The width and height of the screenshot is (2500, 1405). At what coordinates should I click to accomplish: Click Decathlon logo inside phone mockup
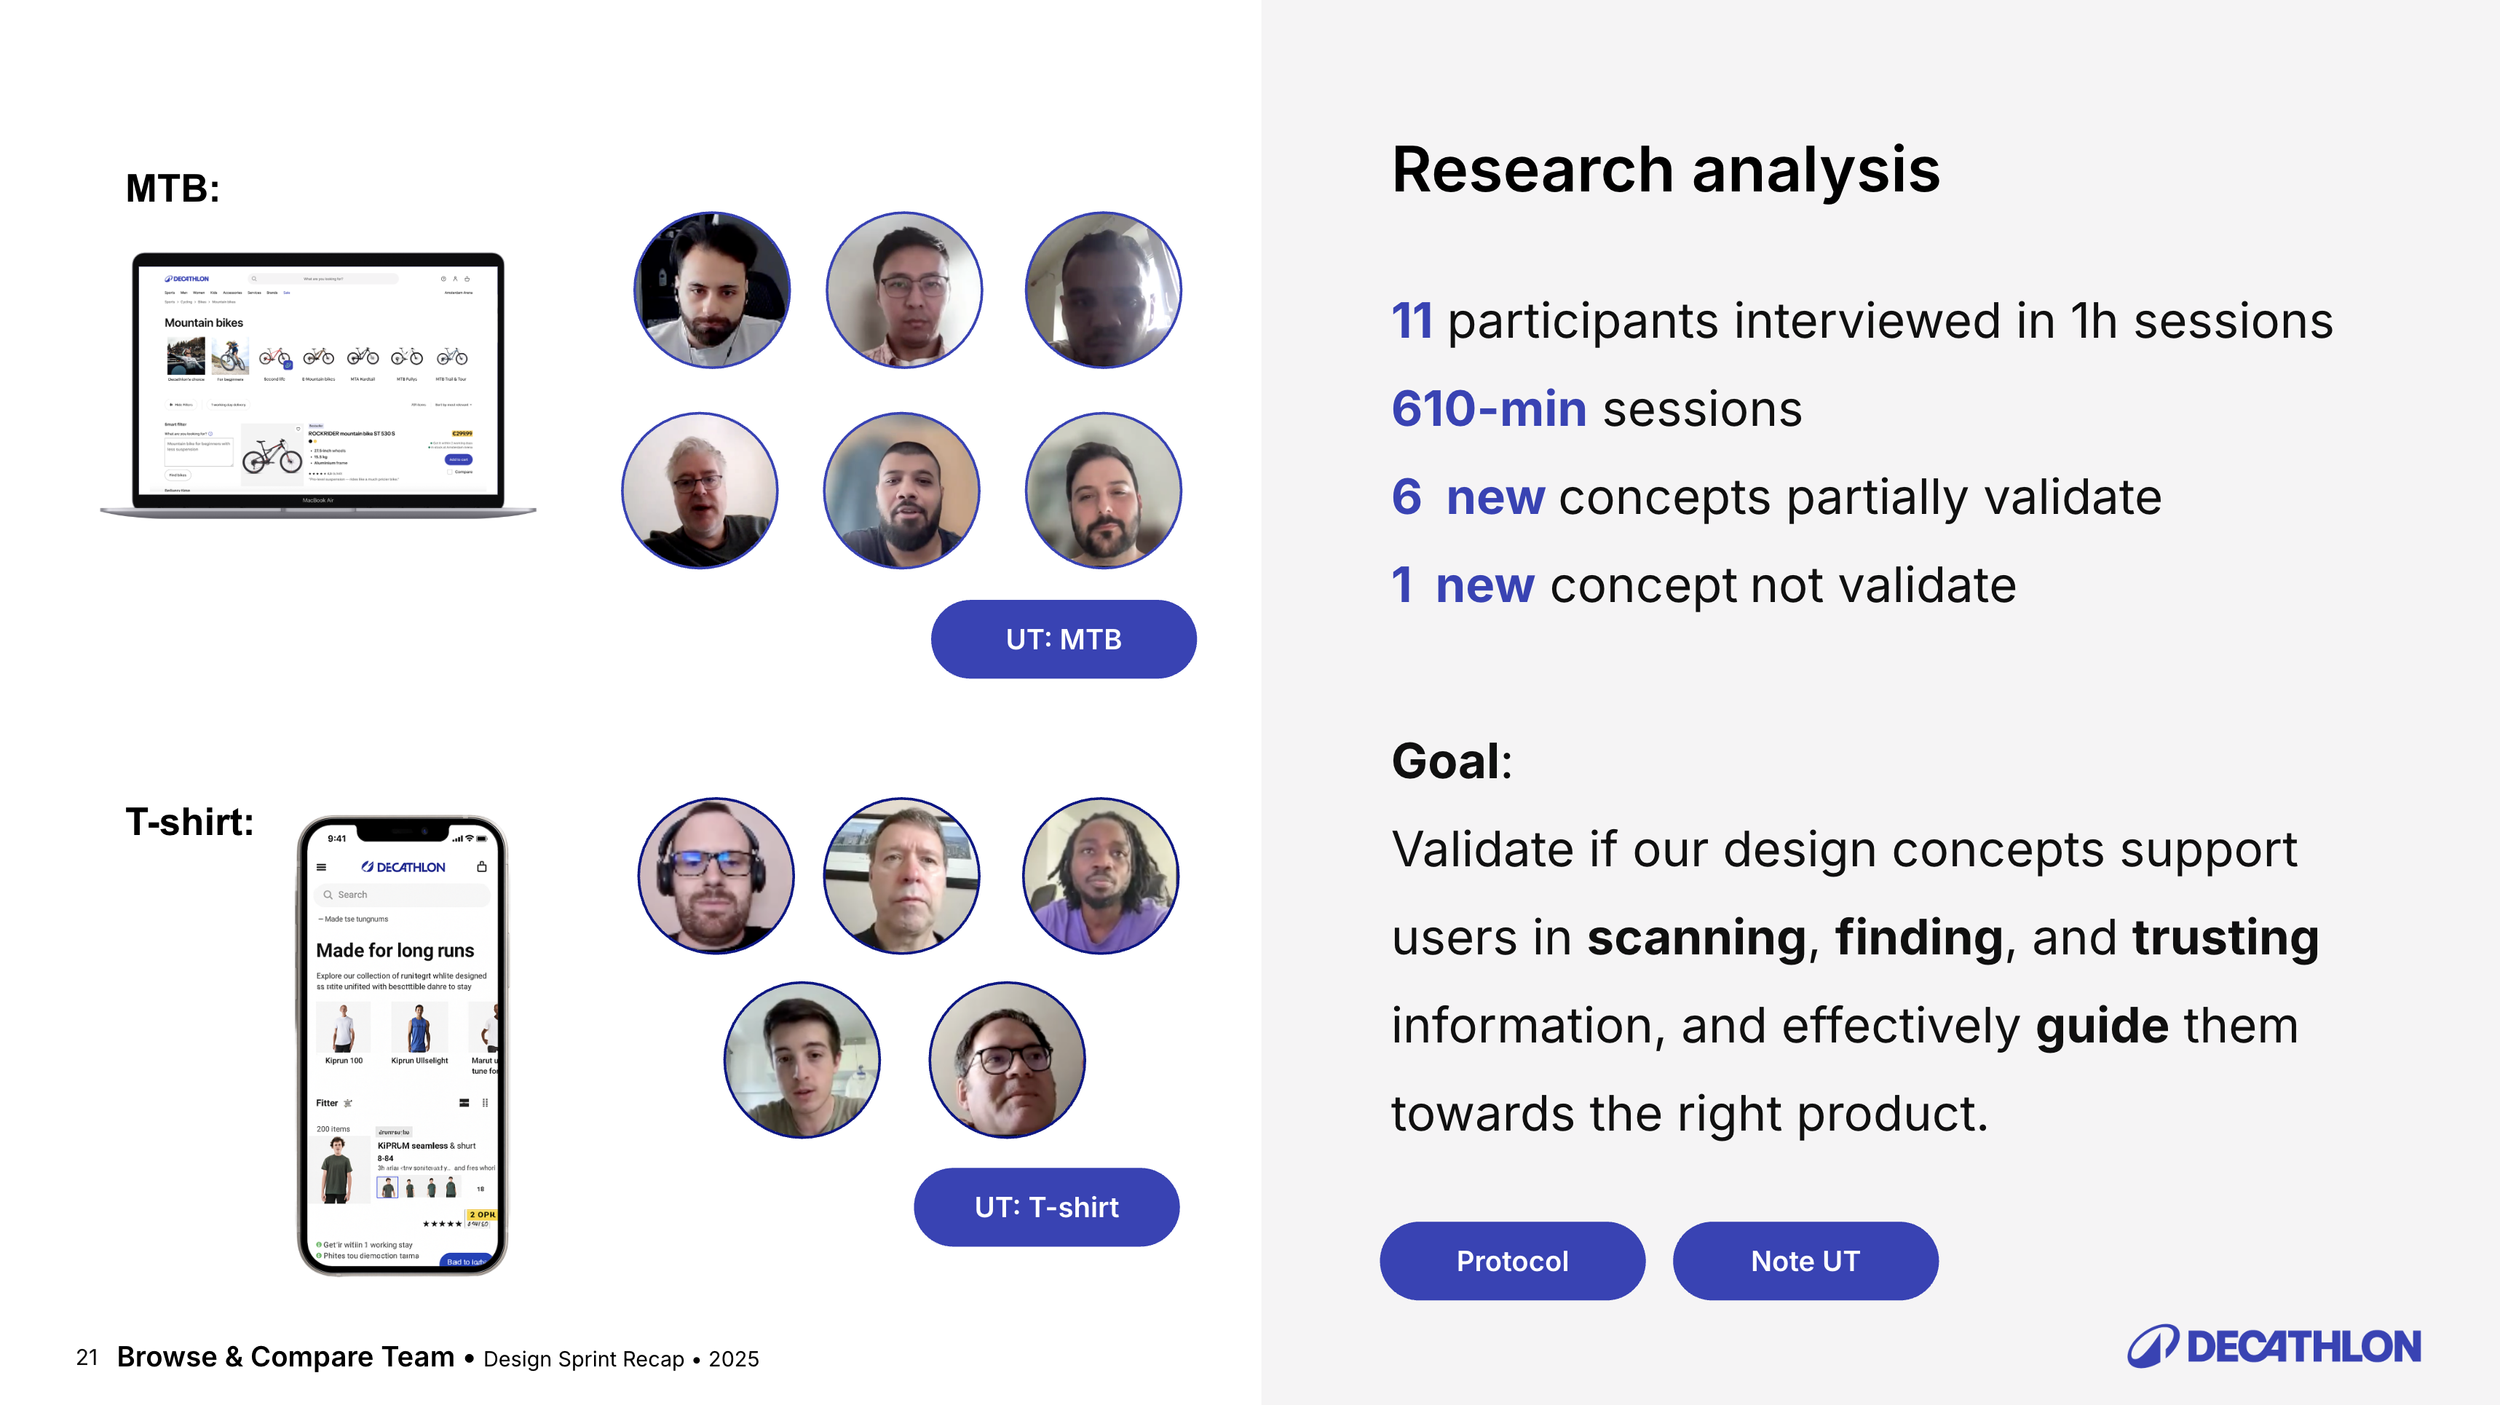404,867
